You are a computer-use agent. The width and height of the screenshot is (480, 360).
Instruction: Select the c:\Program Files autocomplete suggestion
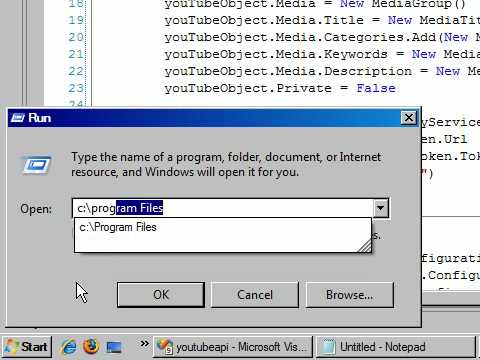pos(222,227)
